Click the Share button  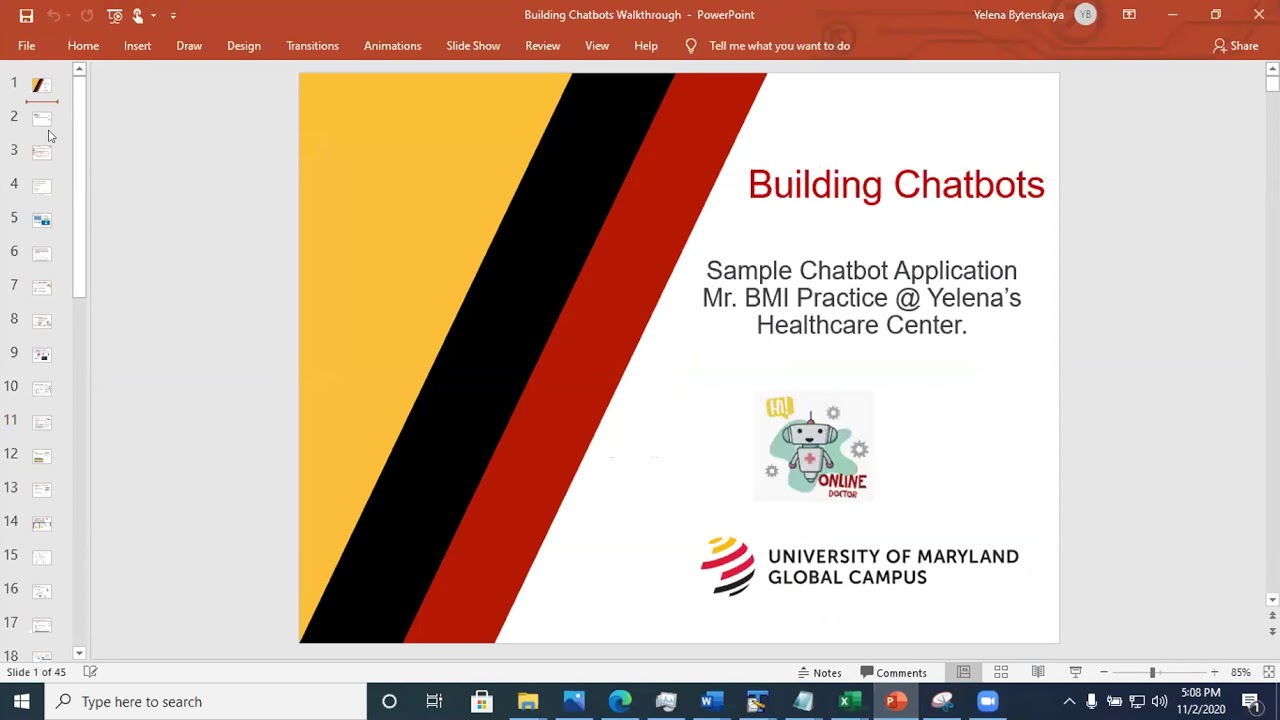click(x=1236, y=46)
